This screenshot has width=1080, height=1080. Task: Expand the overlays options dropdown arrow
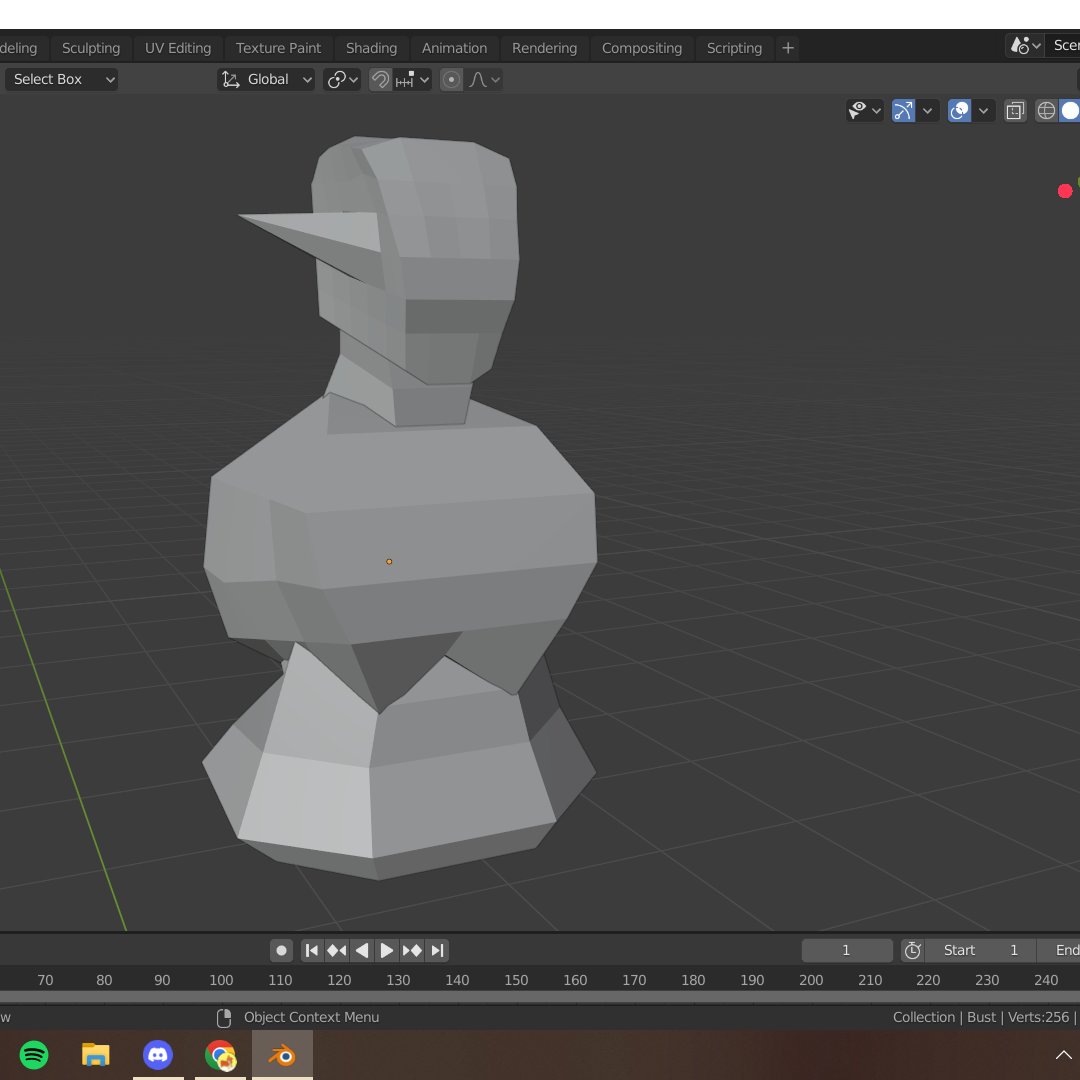(x=984, y=110)
